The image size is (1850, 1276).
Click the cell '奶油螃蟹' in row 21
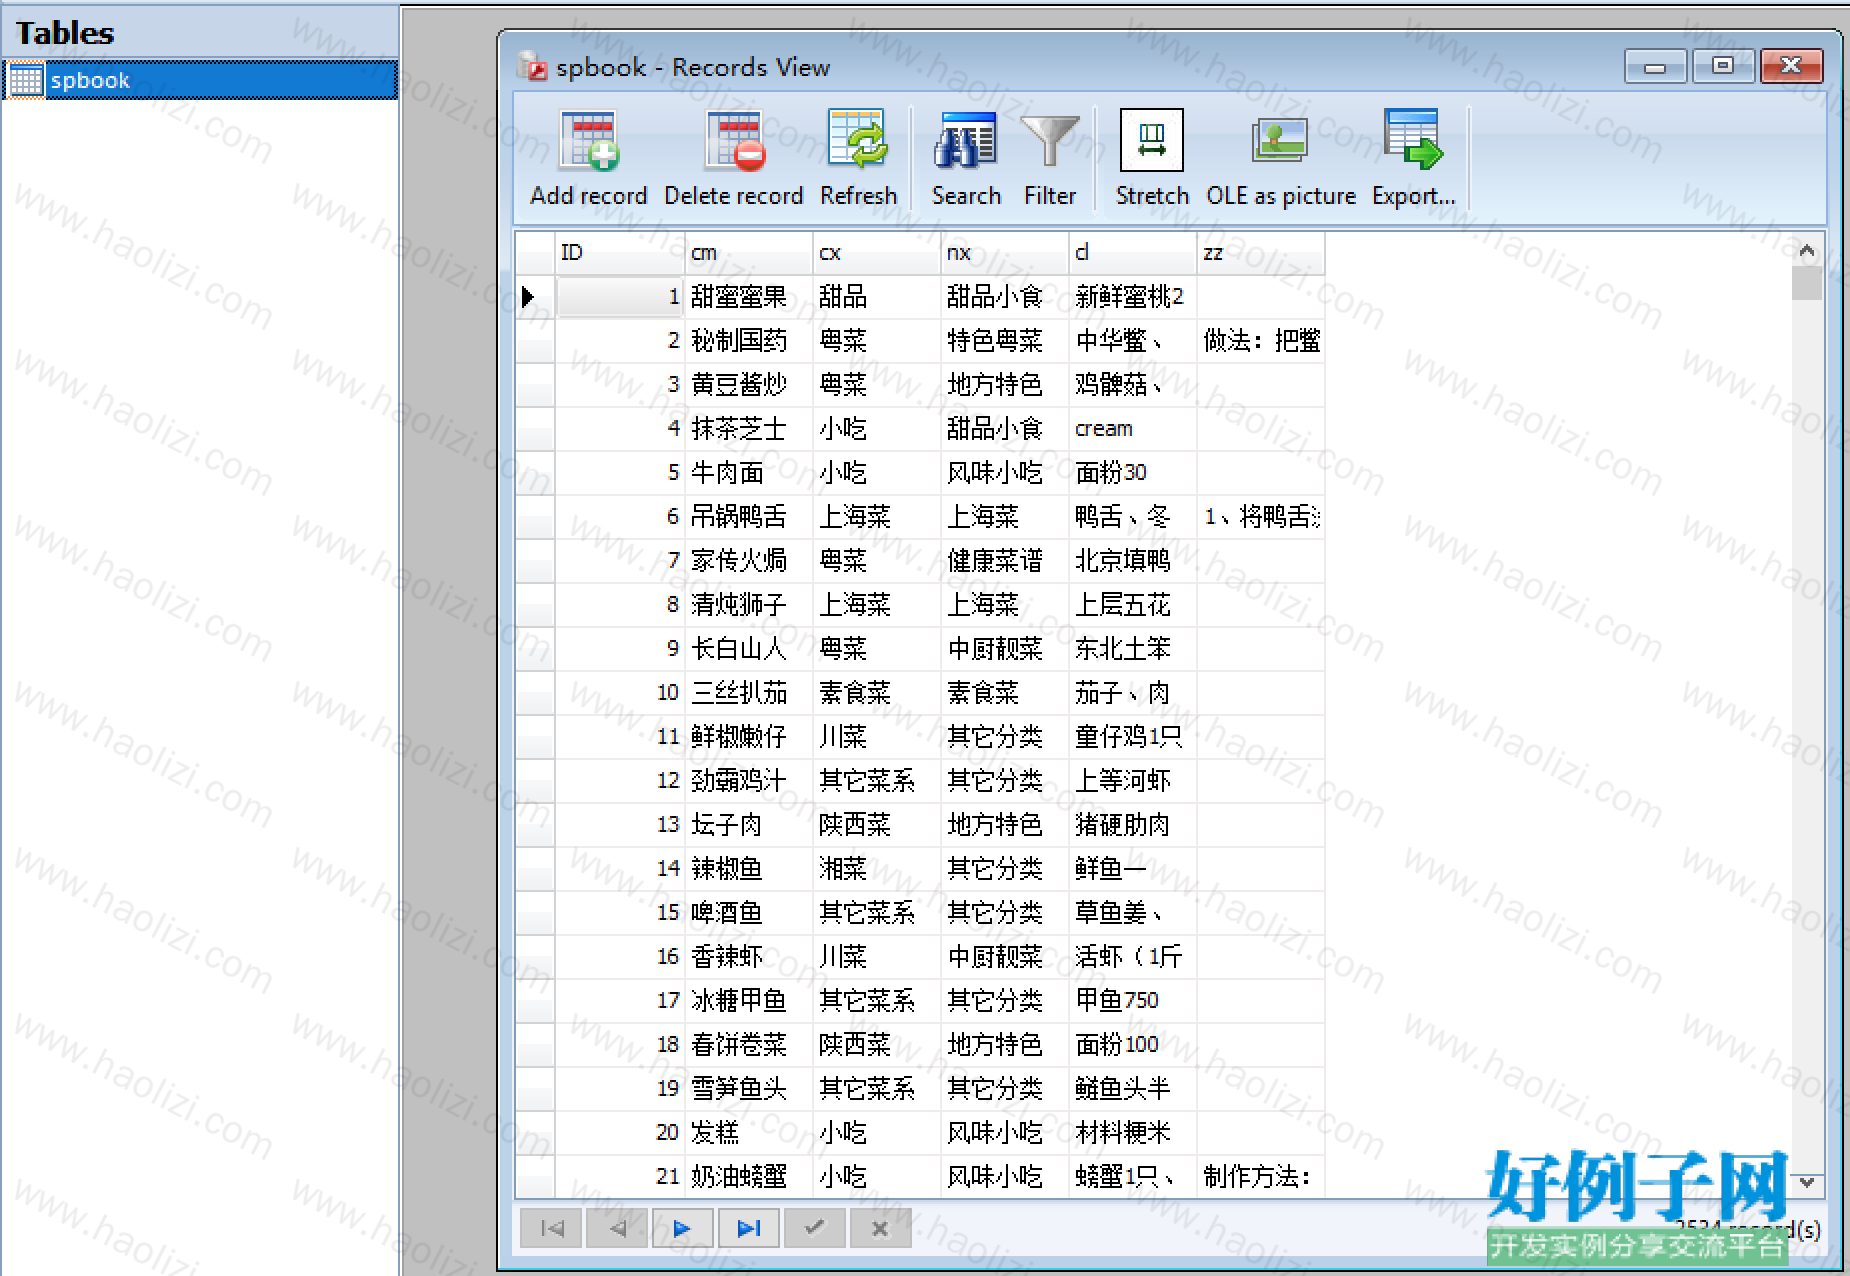[749, 1177]
